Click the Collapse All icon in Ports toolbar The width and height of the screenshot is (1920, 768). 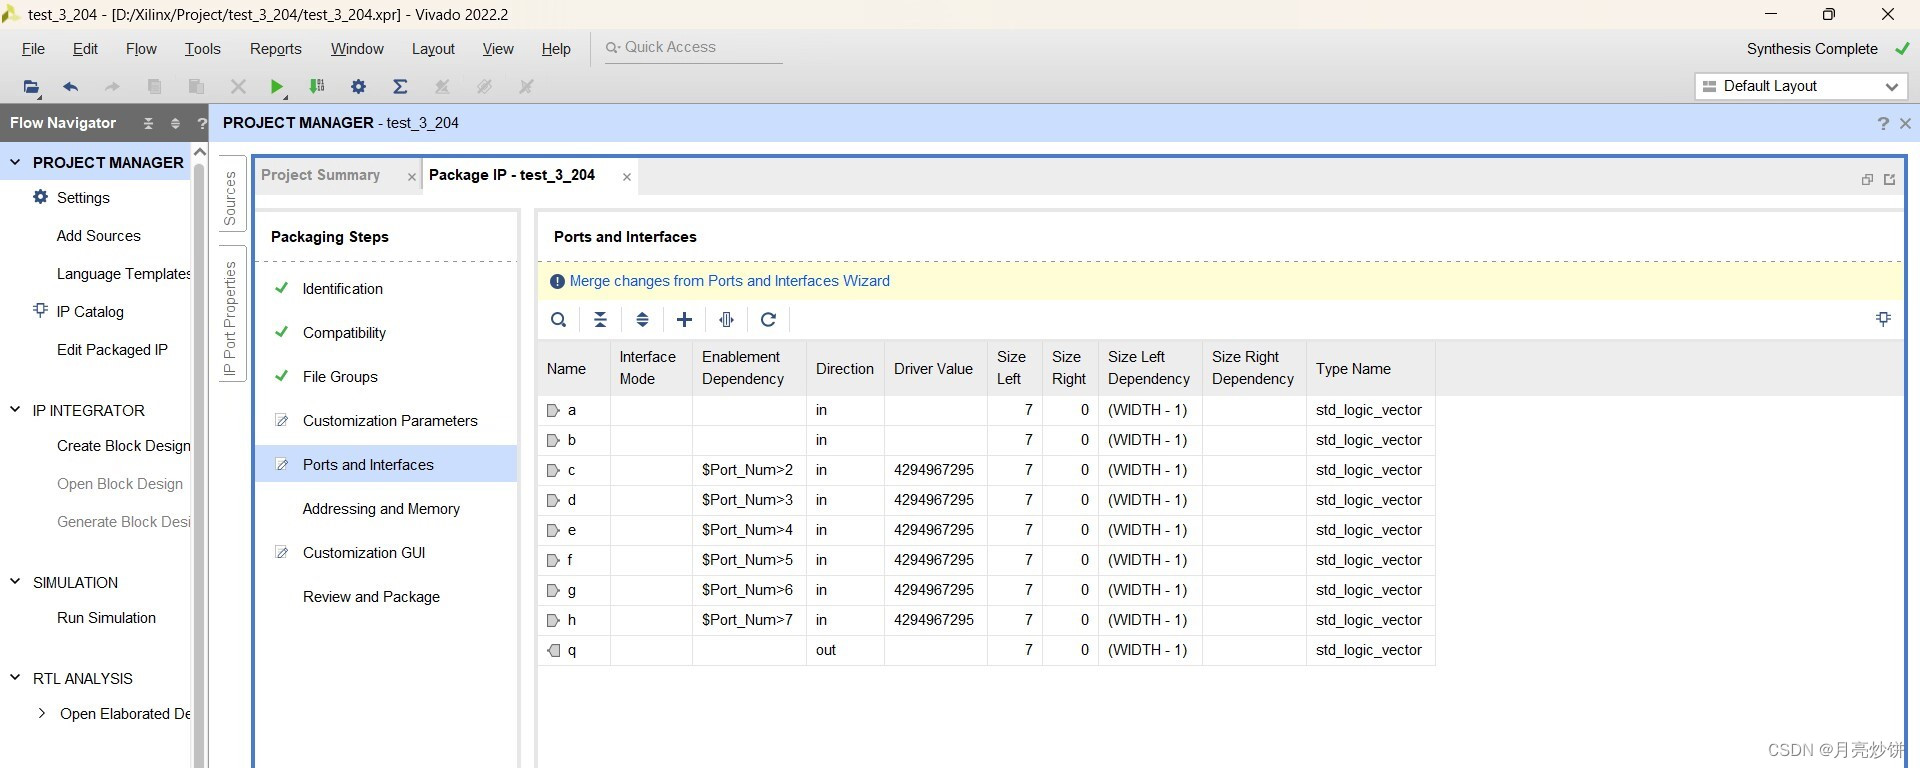600,320
